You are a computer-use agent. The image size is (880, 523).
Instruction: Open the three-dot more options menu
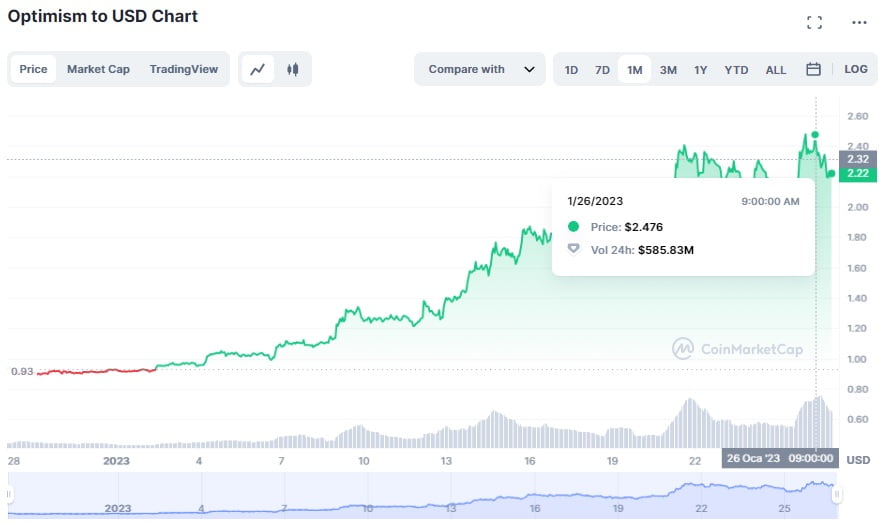(x=859, y=22)
